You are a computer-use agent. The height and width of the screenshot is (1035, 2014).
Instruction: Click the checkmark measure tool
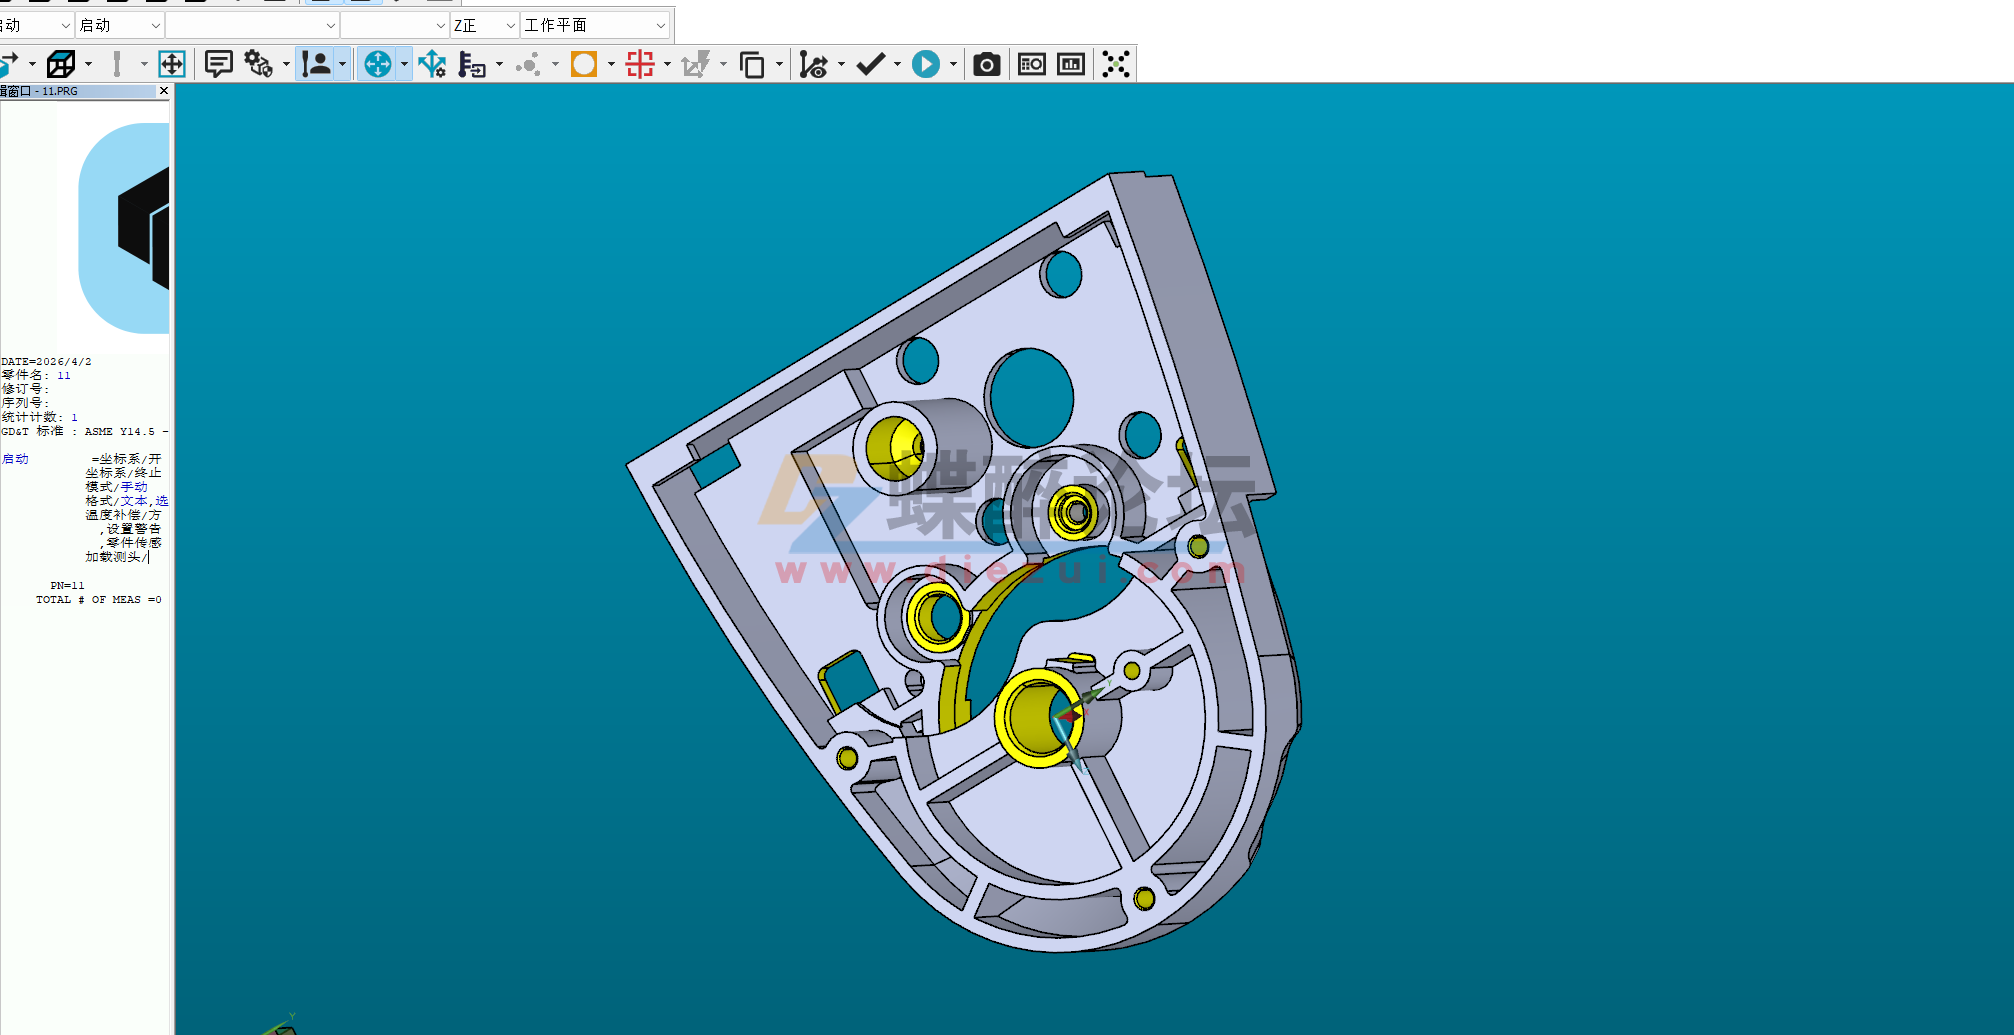pos(871,63)
